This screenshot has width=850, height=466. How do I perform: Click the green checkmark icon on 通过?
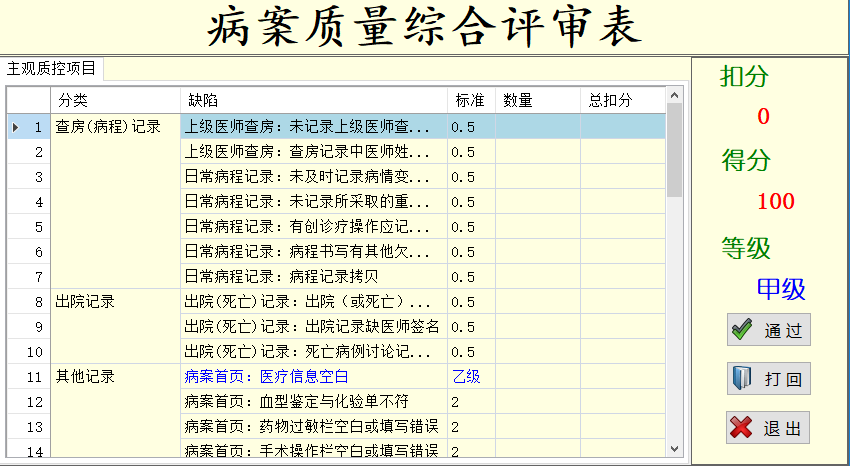click(742, 329)
